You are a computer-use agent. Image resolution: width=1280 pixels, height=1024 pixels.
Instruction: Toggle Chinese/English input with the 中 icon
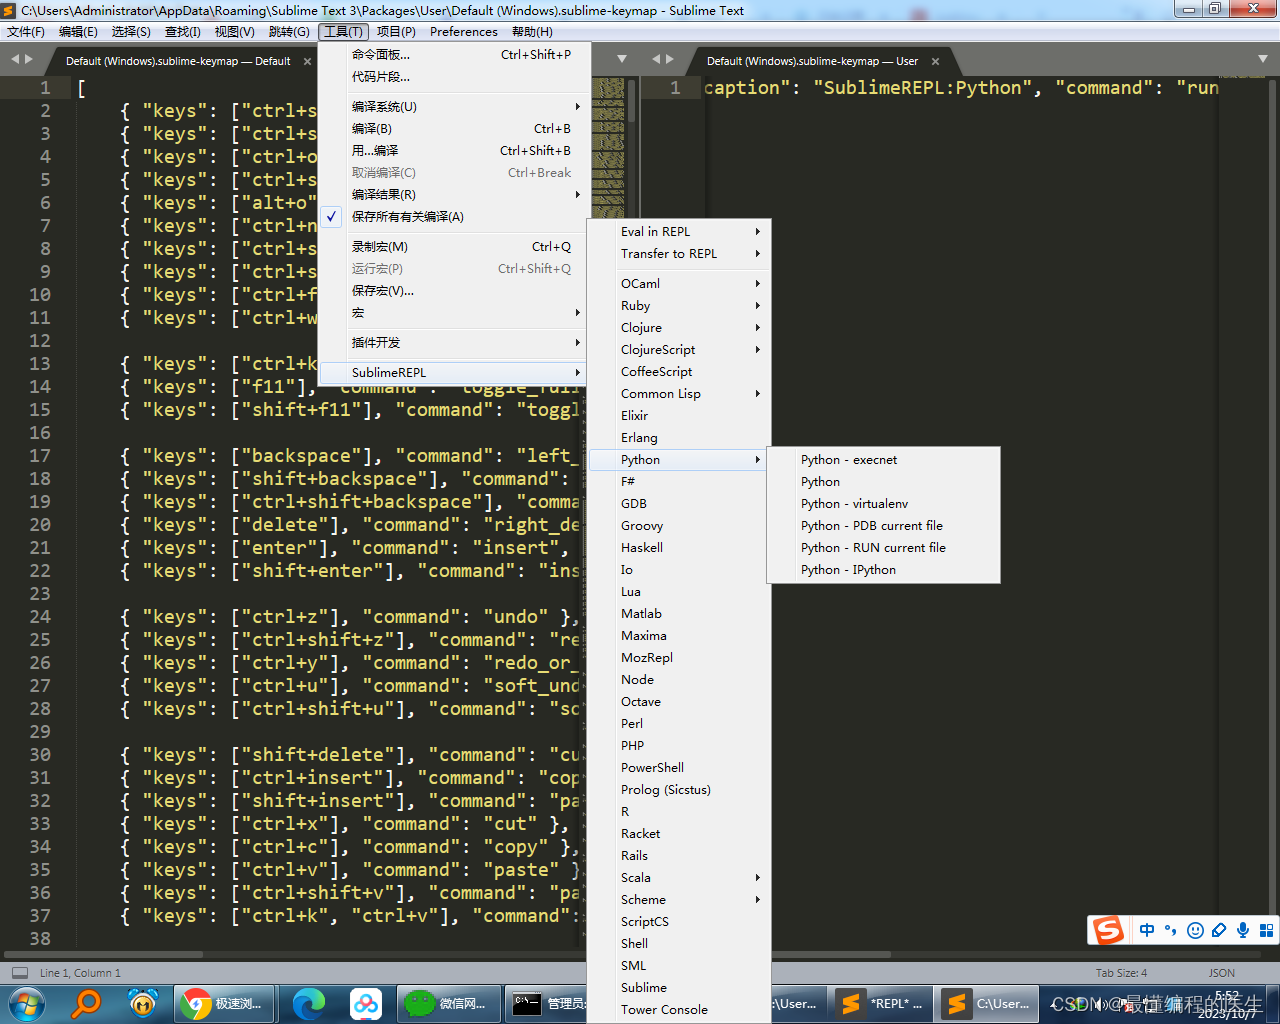pos(1147,930)
